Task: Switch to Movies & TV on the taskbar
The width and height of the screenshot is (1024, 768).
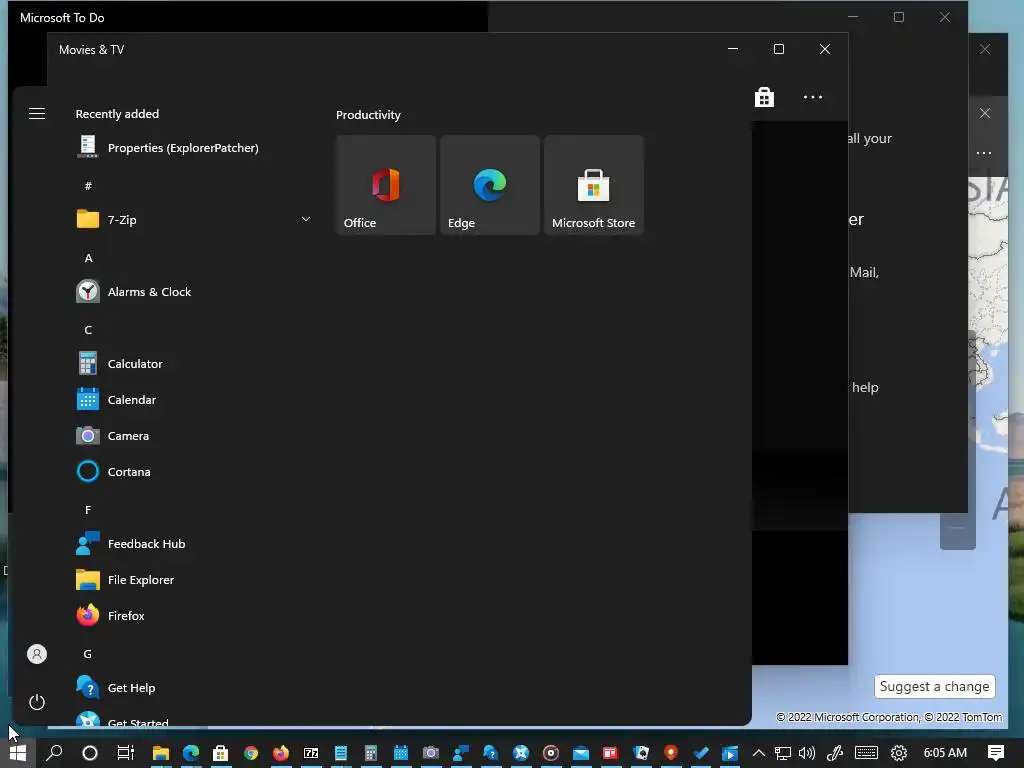Action: click(730, 753)
